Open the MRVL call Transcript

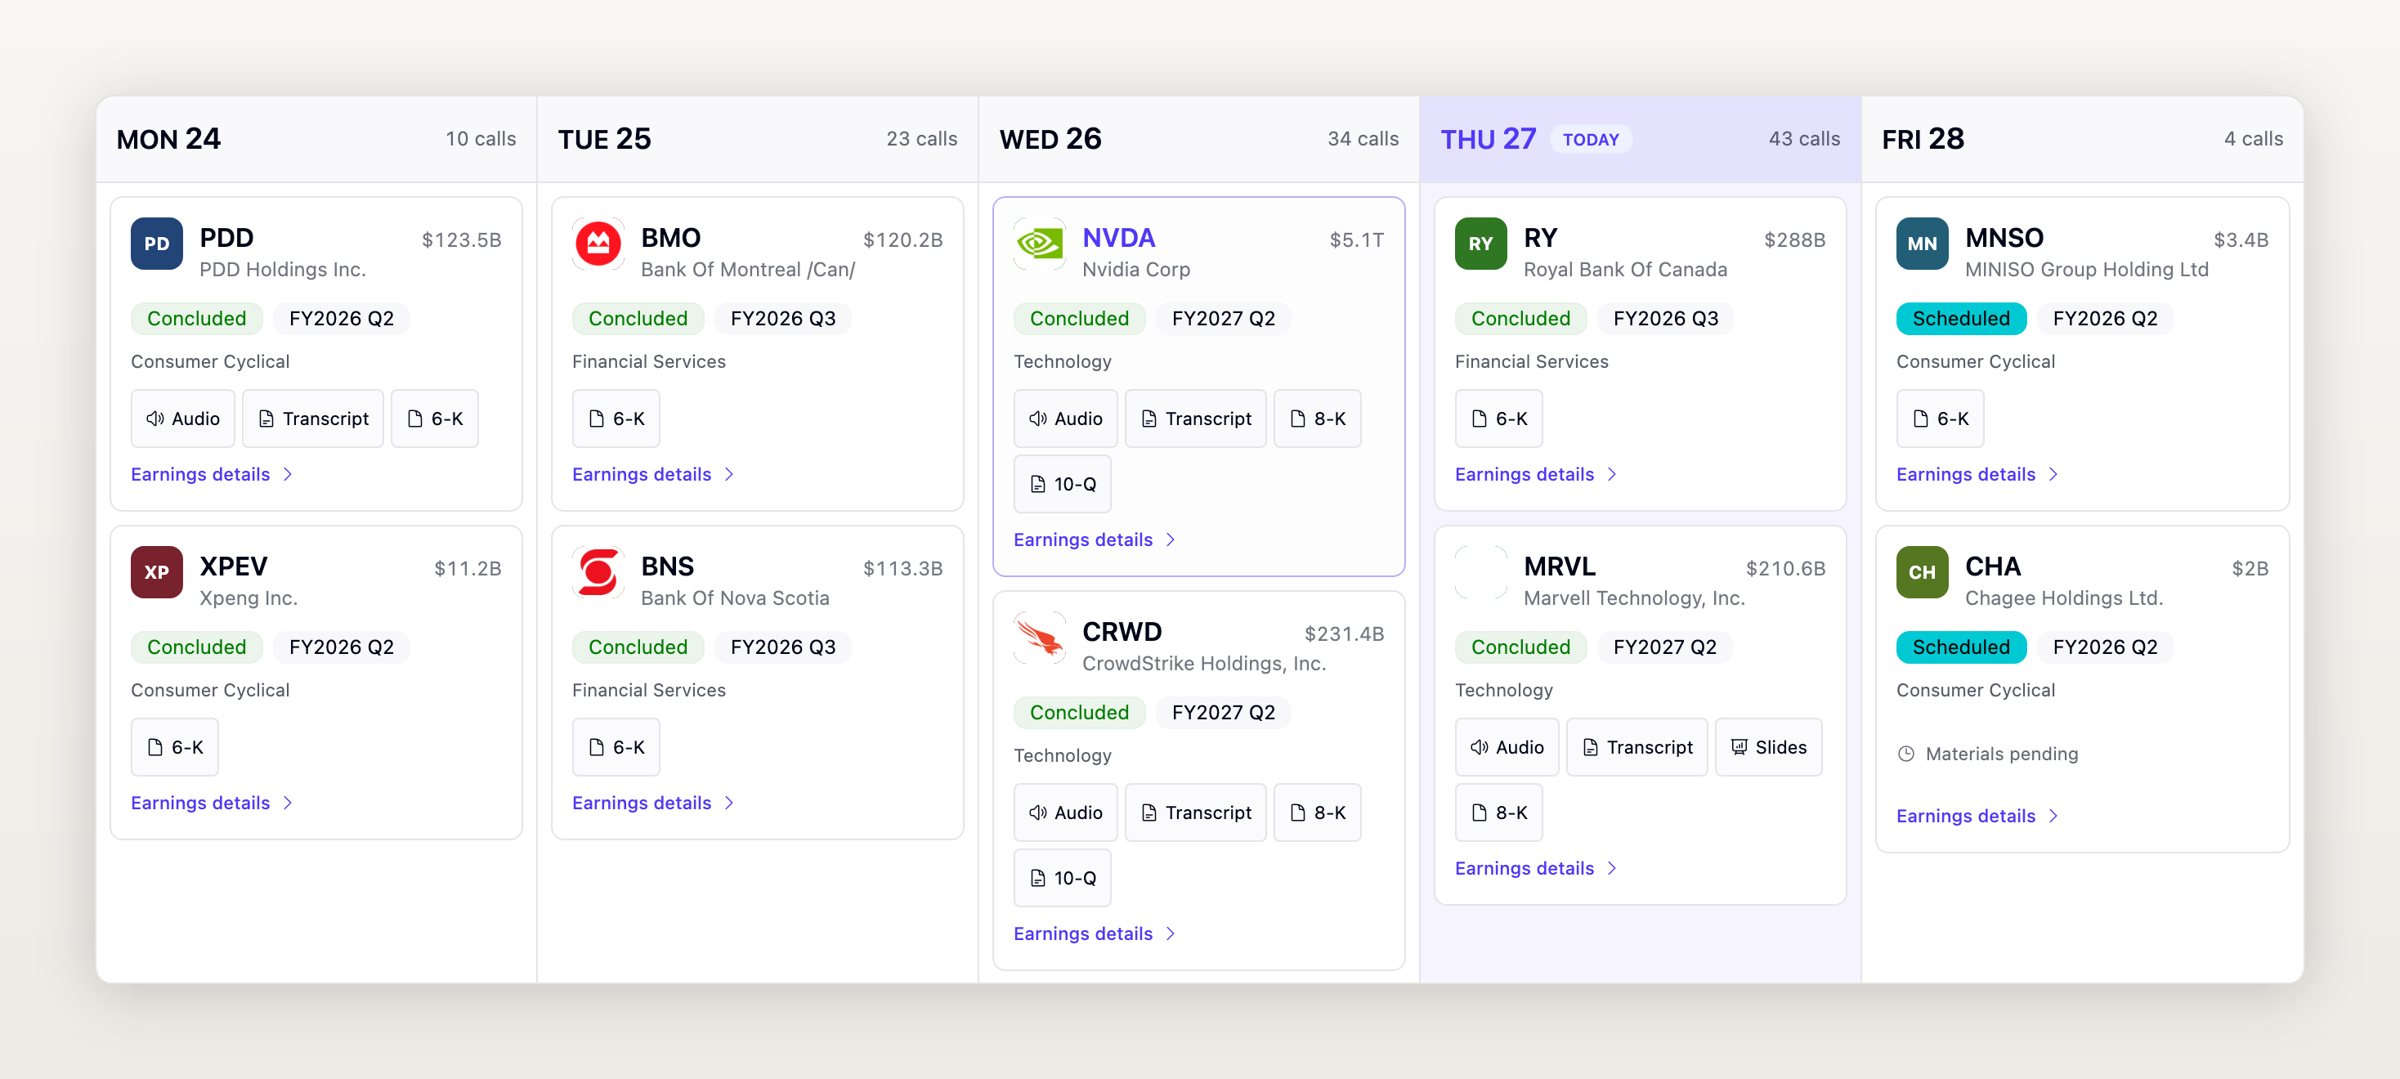[x=1637, y=747]
